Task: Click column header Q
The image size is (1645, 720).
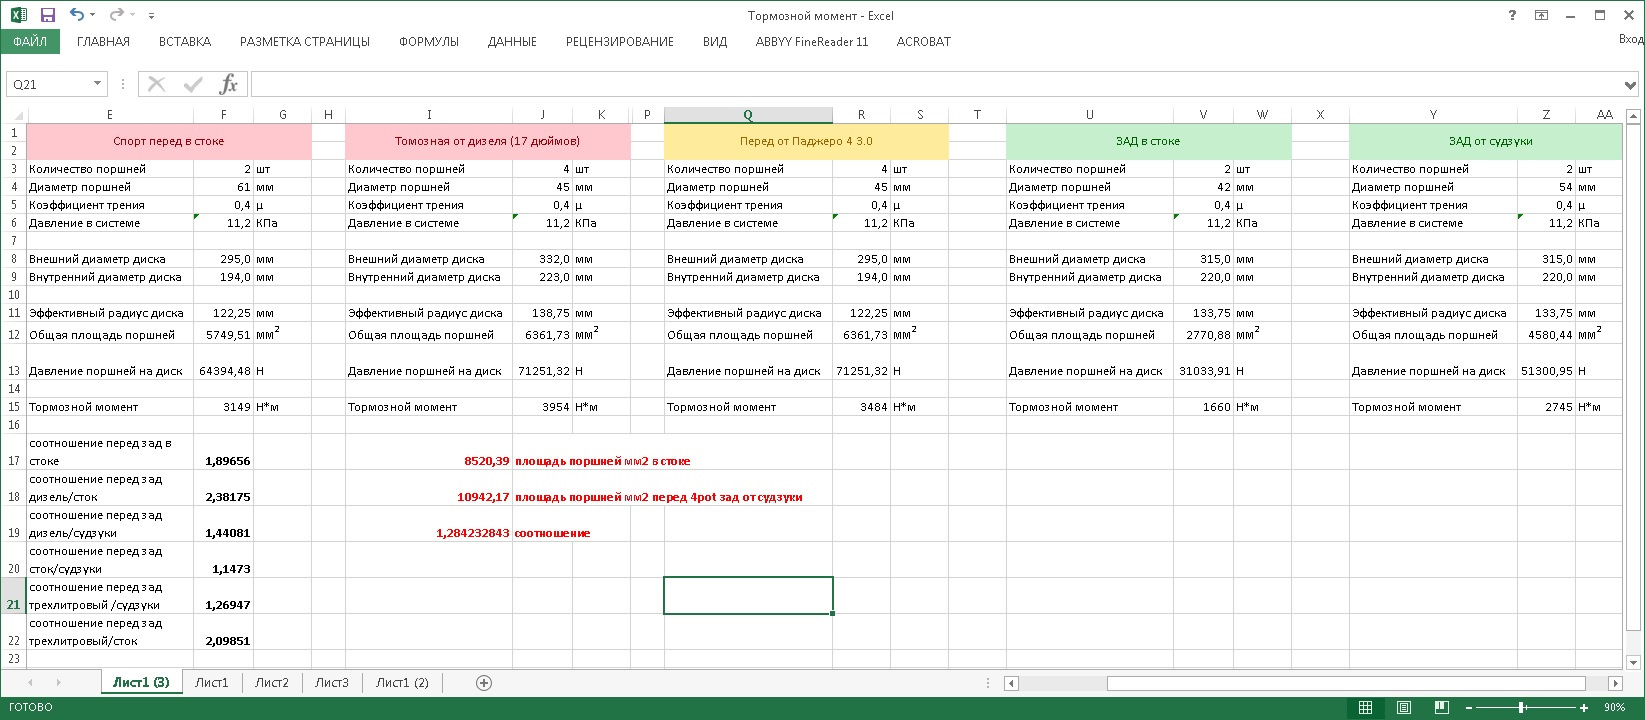Action: pos(747,115)
